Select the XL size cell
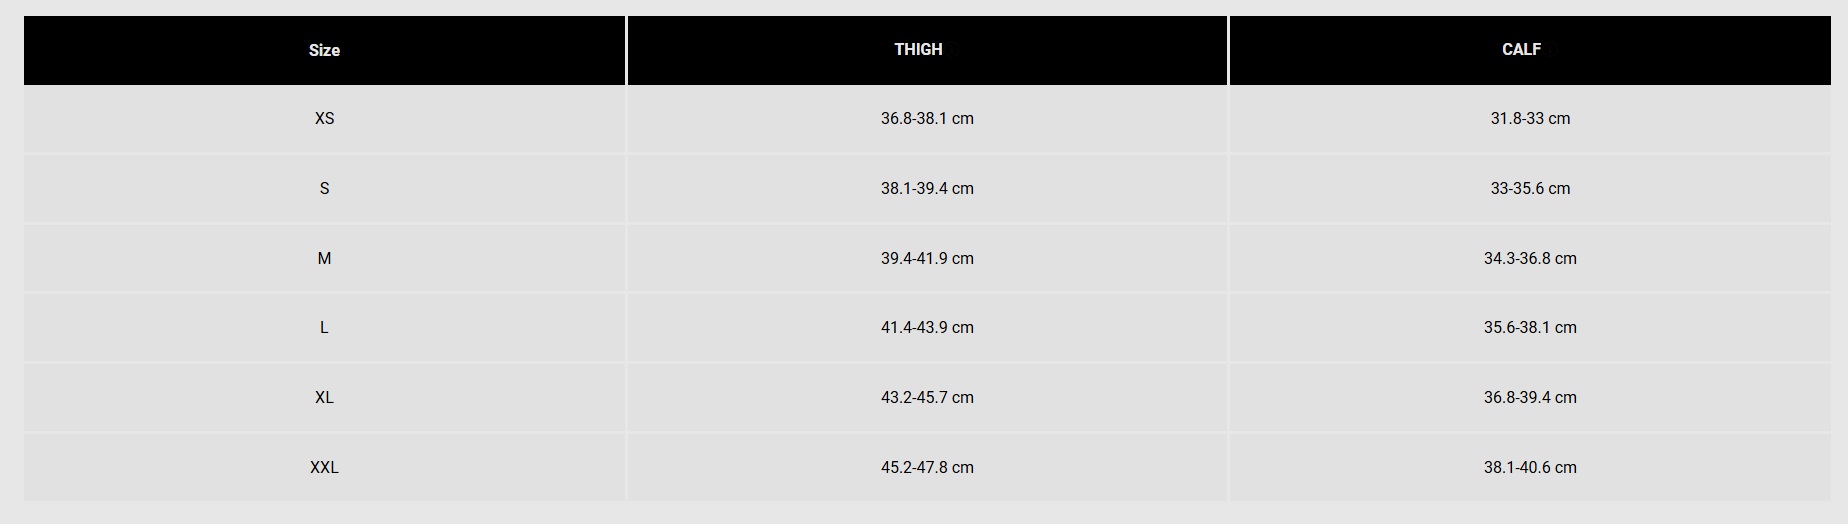 324,397
